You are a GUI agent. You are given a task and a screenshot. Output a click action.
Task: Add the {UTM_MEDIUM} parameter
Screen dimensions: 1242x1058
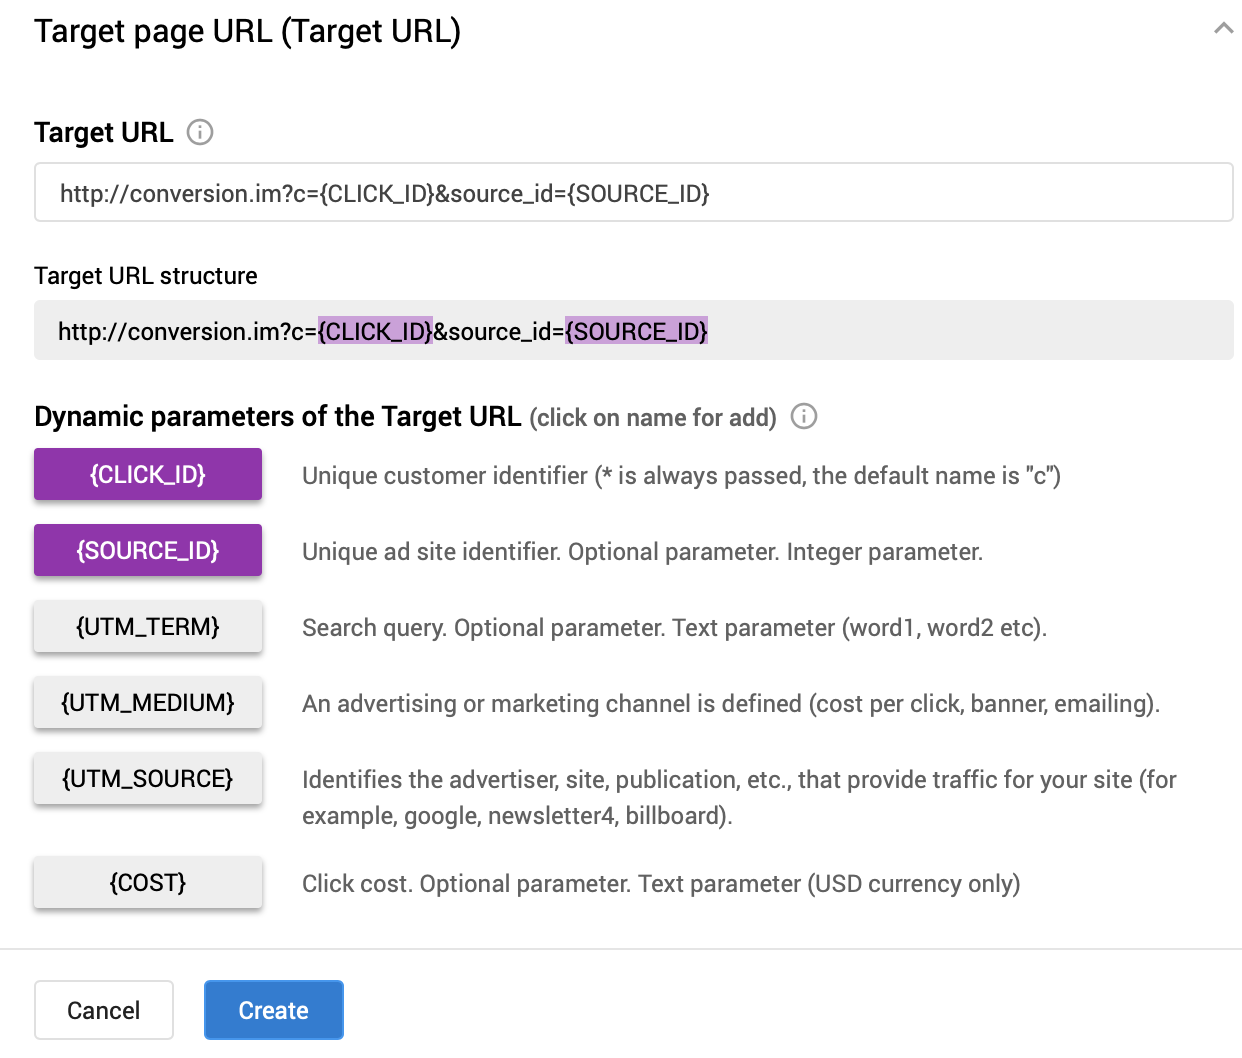(x=148, y=702)
